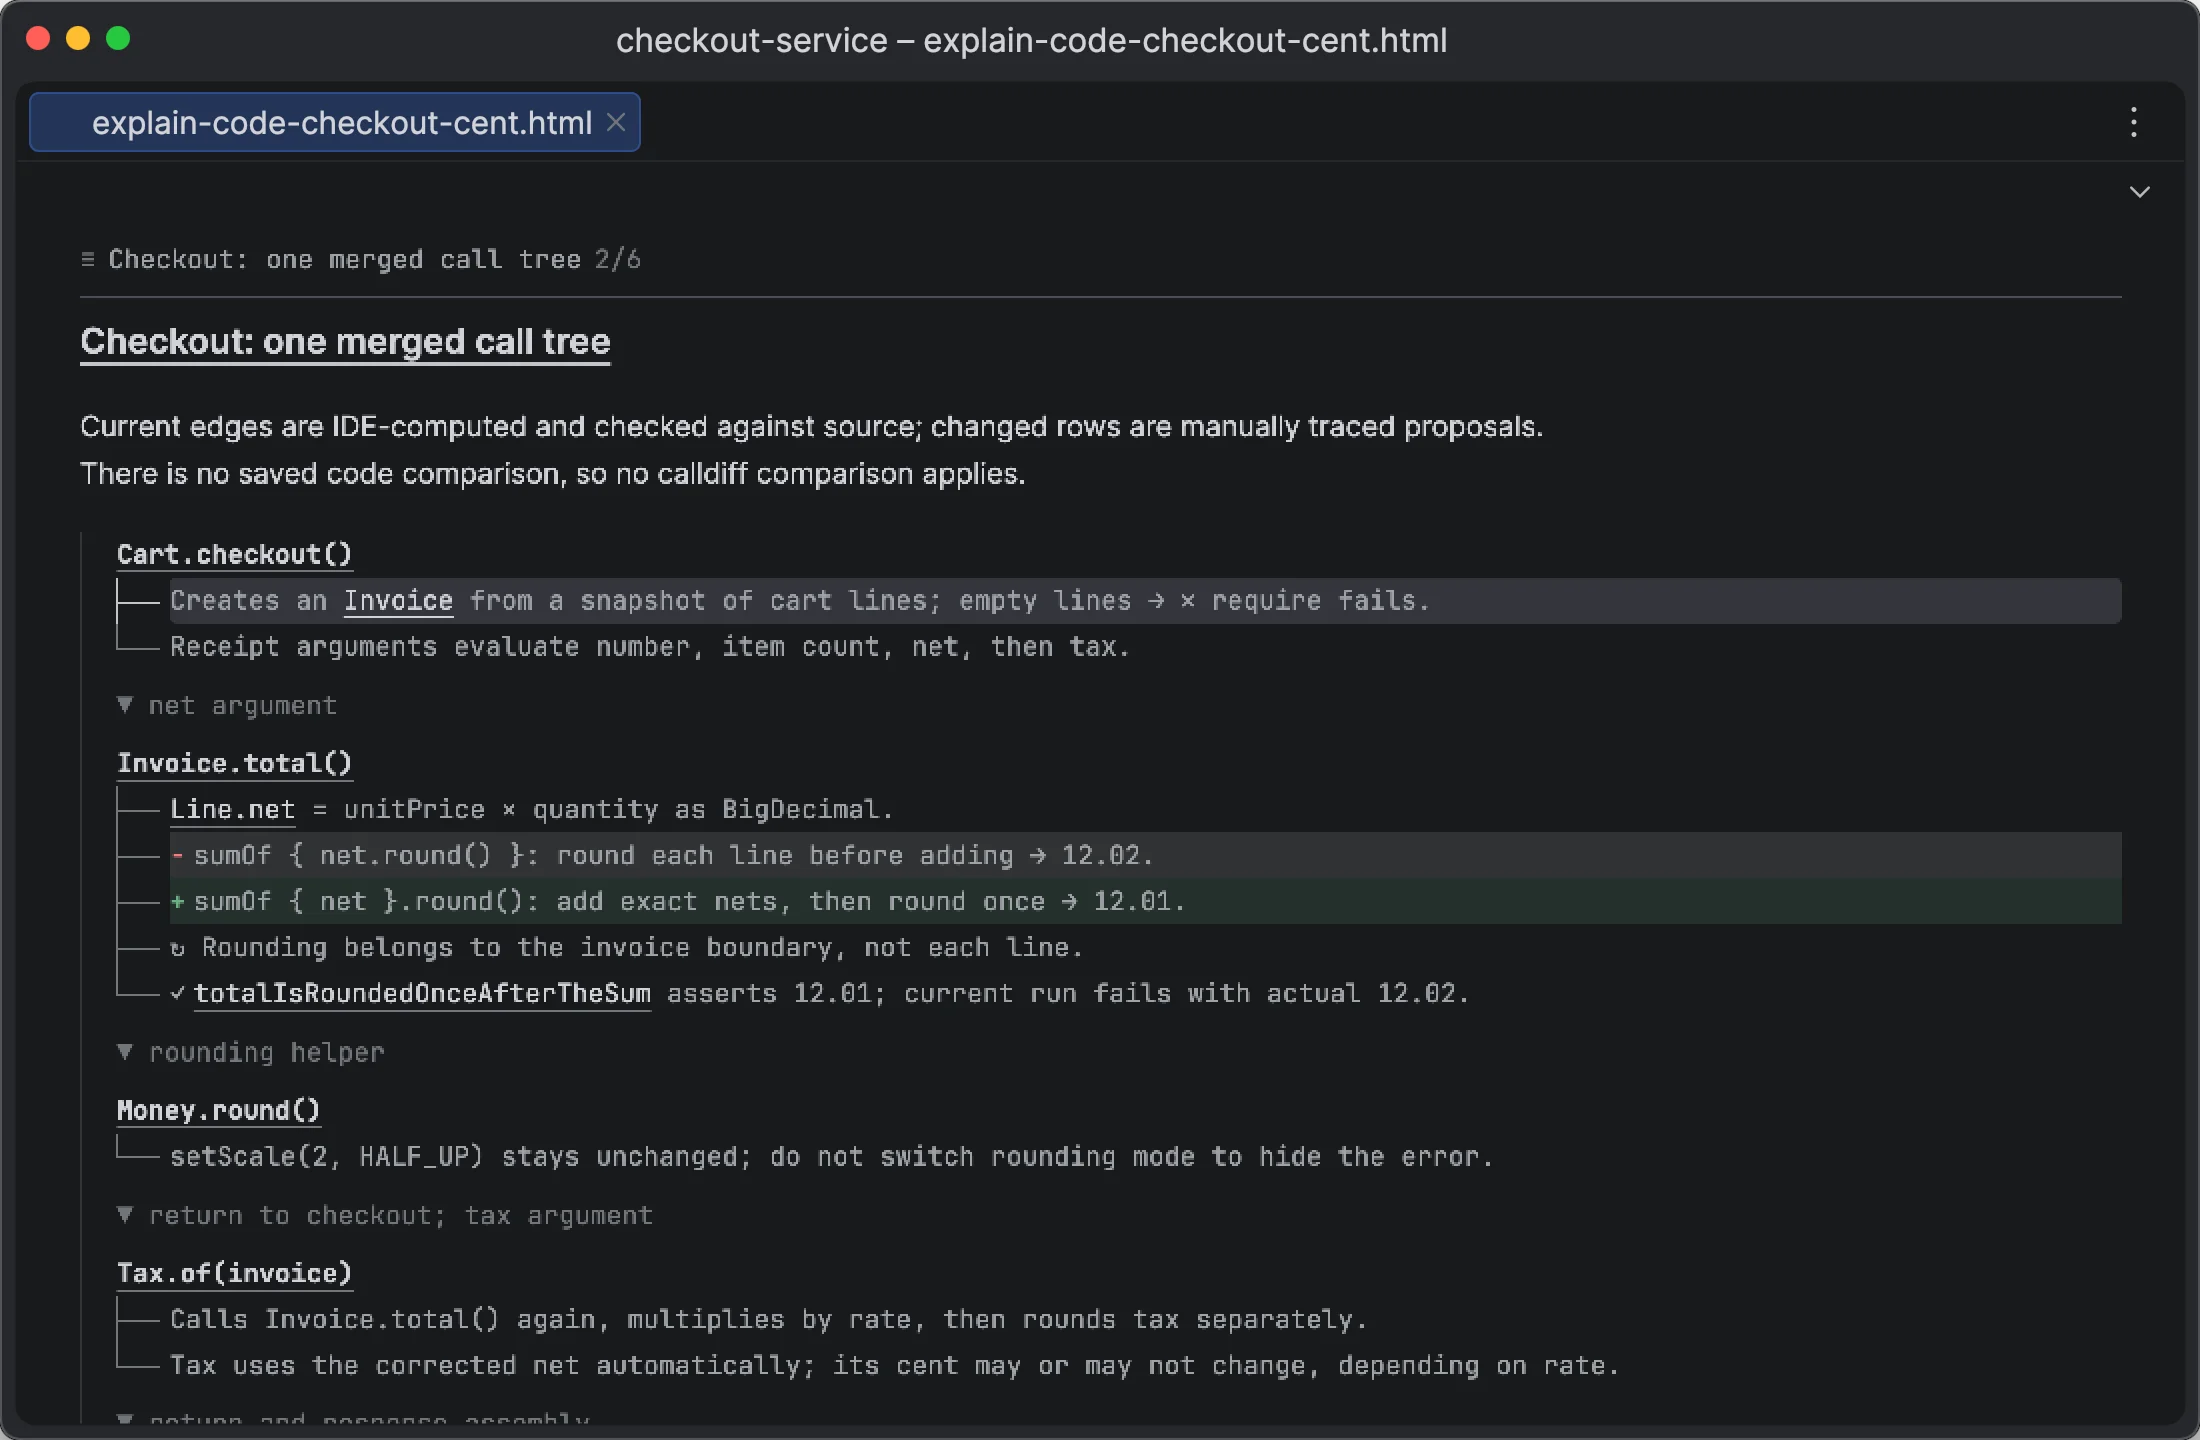Click the chevron-down icon at top right
The width and height of the screenshot is (2200, 1440).
pyautogui.click(x=2139, y=192)
